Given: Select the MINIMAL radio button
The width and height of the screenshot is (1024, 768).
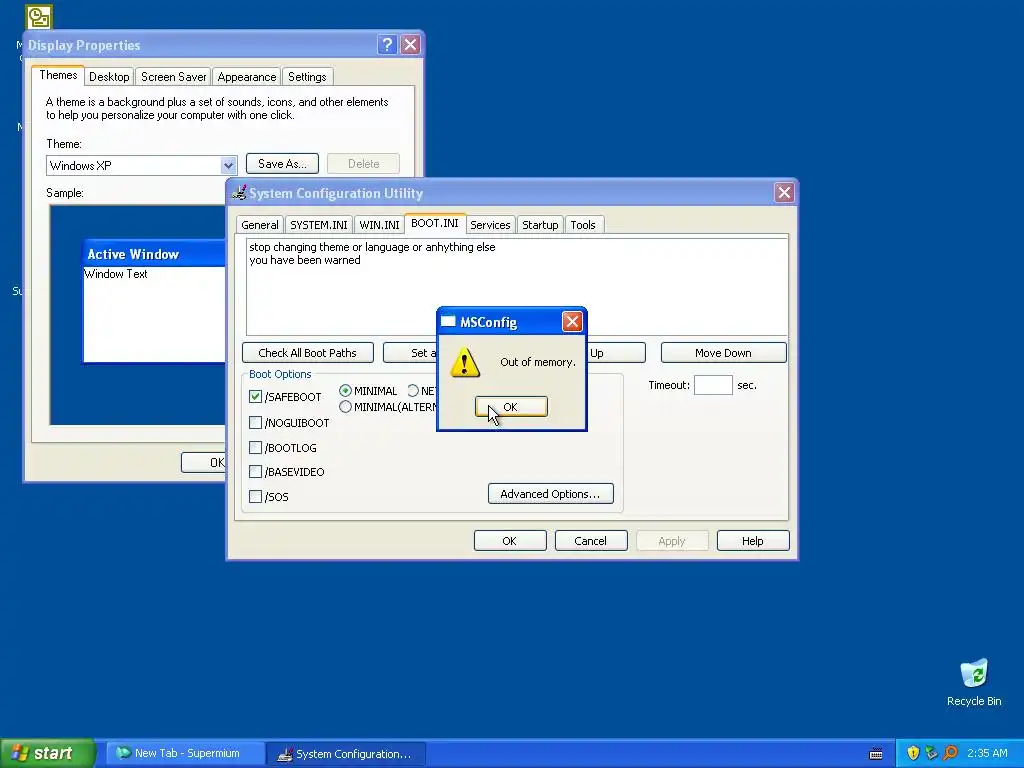Looking at the screenshot, I should [x=345, y=391].
